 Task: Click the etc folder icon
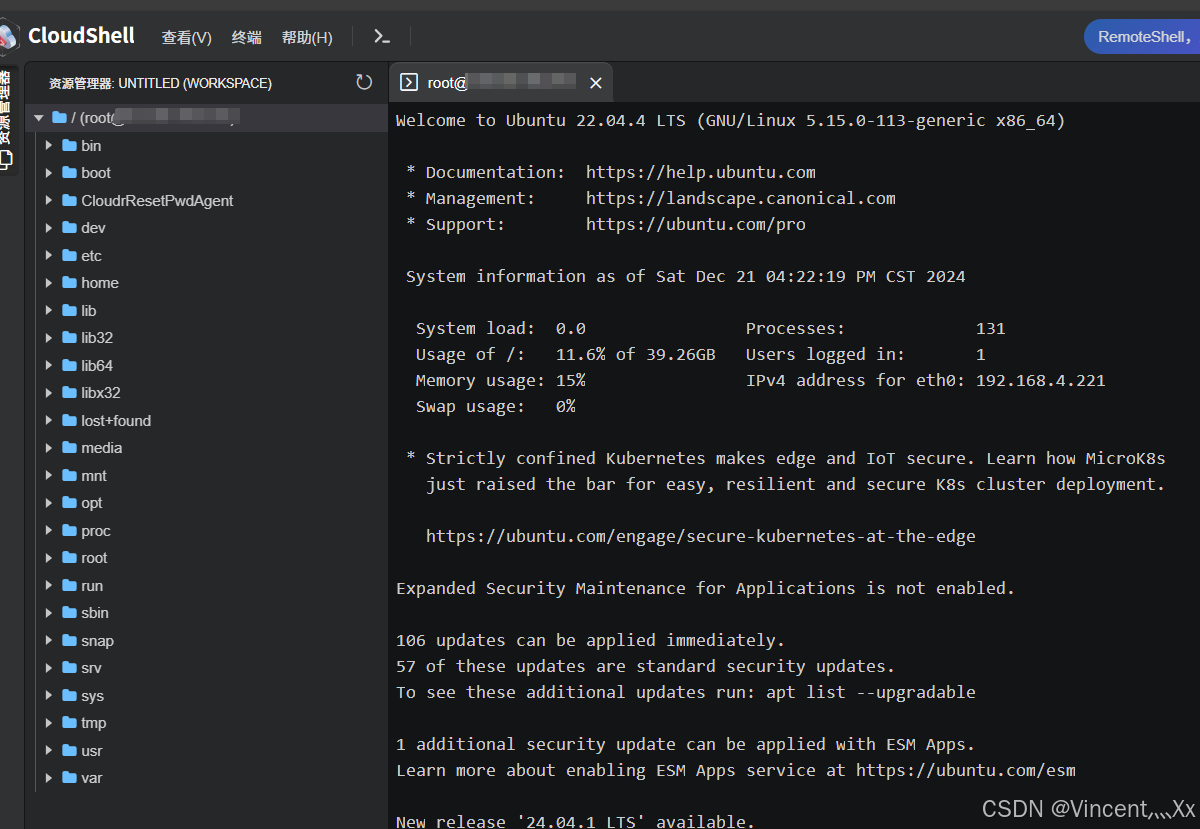pyautogui.click(x=69, y=256)
